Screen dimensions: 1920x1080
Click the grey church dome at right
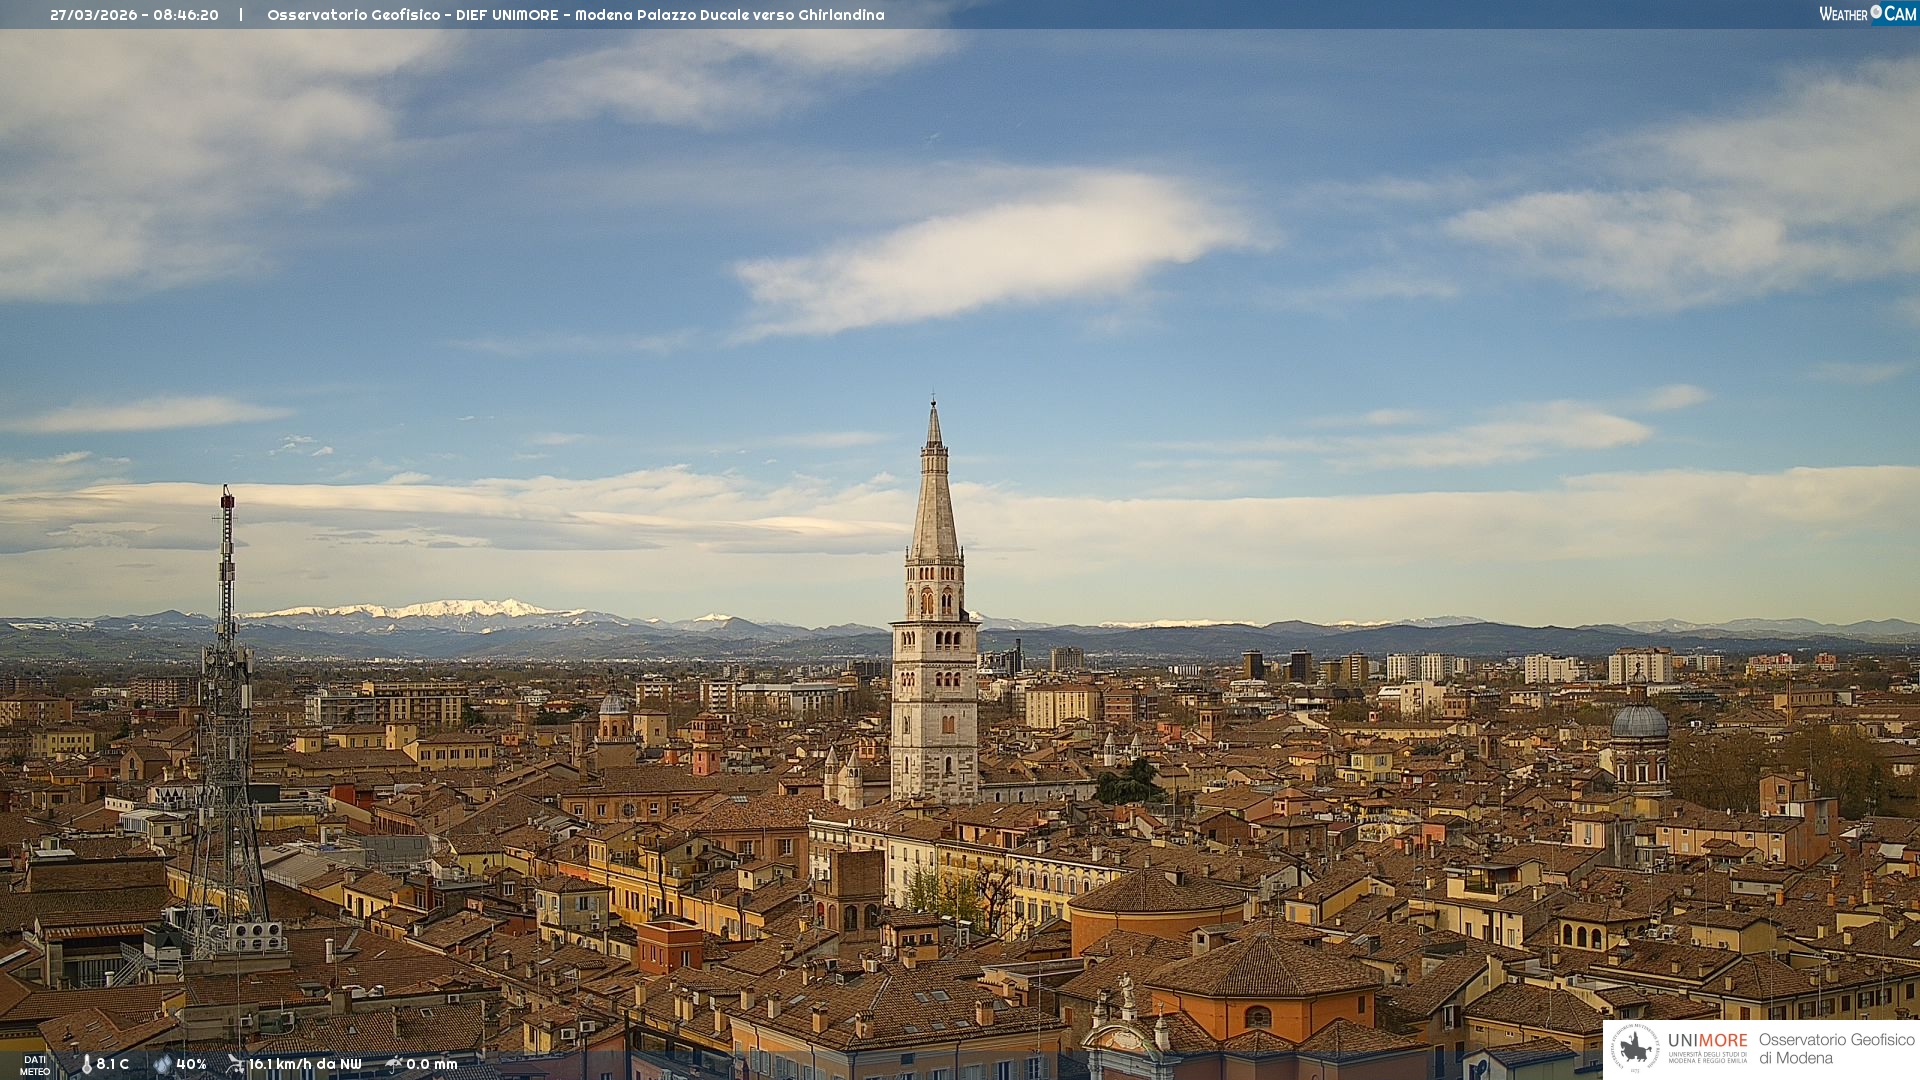coord(1639,722)
